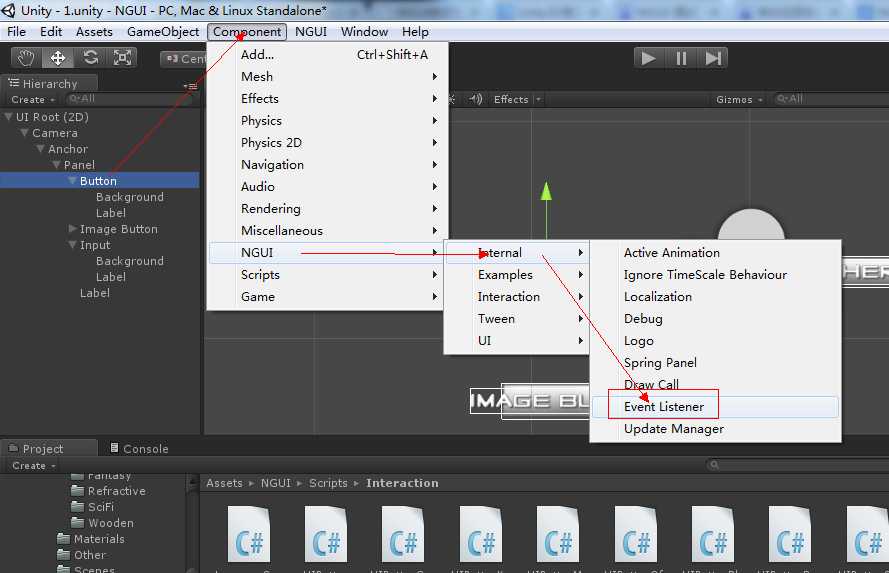Image resolution: width=889 pixels, height=573 pixels.
Task: Collapse the Input node arrow
Action: point(72,245)
